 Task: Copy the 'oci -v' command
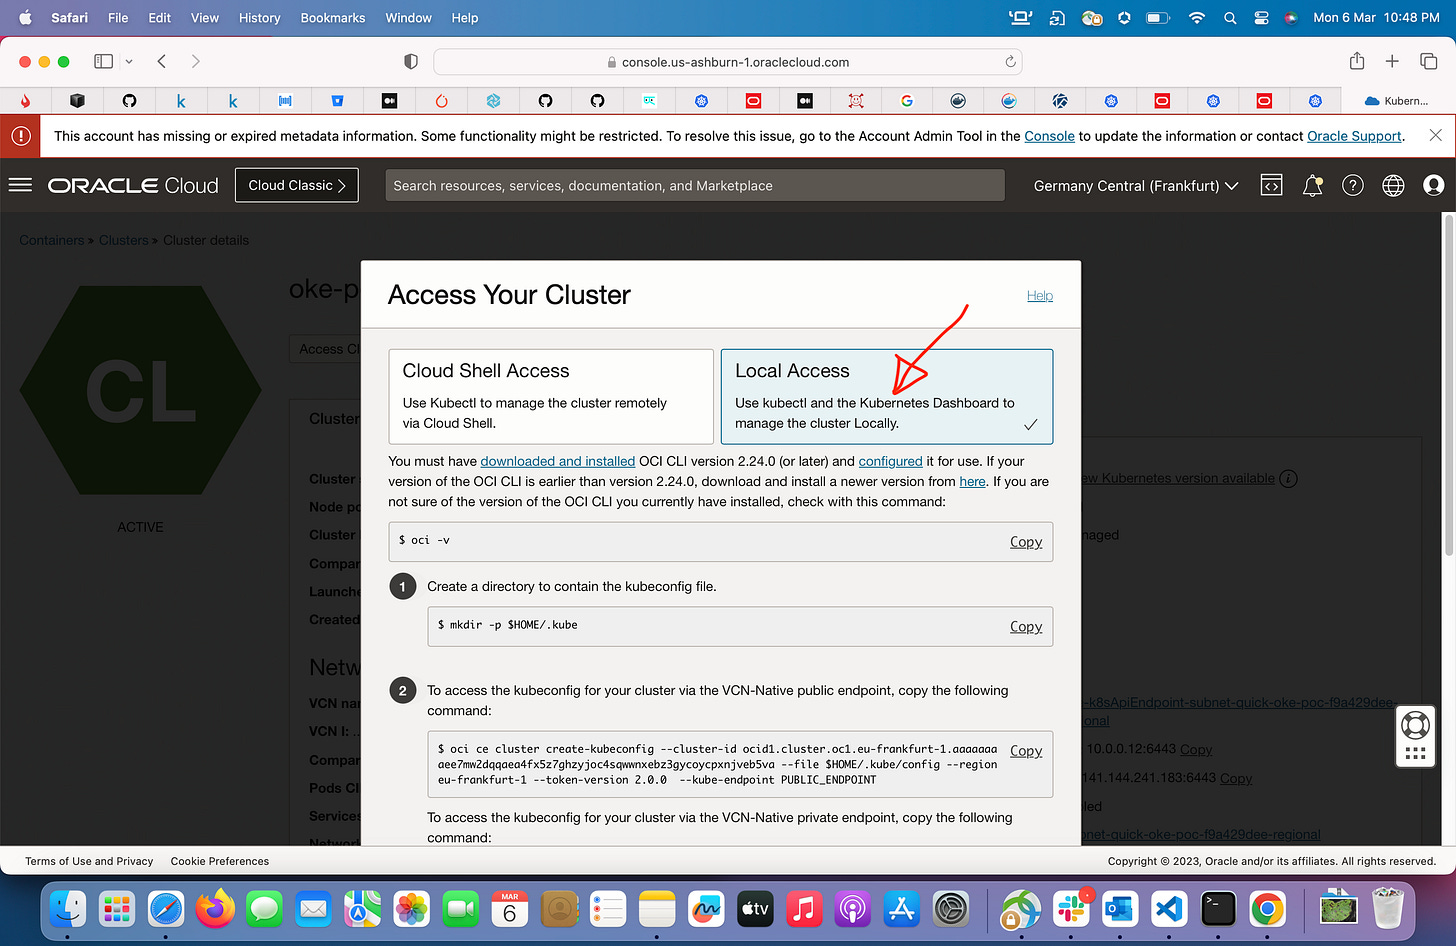1026,541
